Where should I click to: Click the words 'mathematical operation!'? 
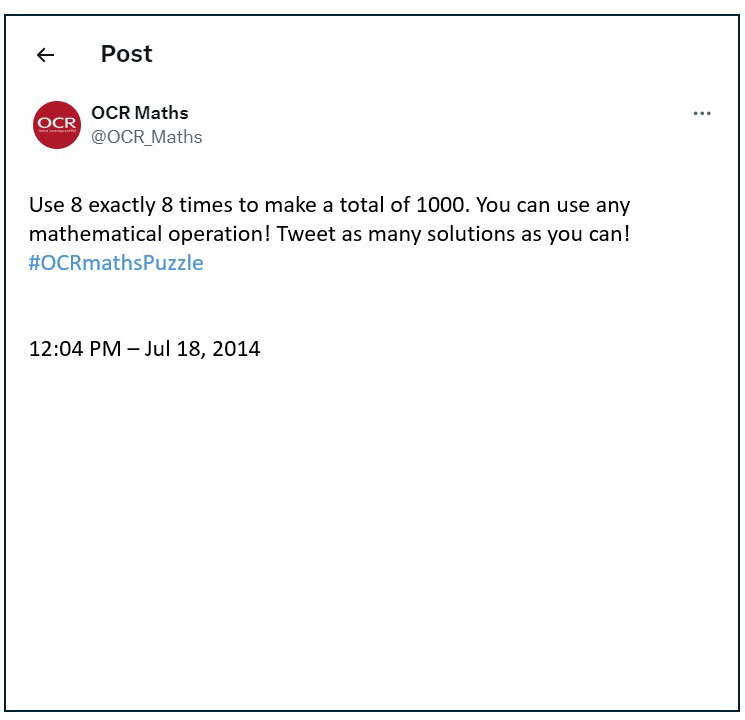tap(150, 234)
